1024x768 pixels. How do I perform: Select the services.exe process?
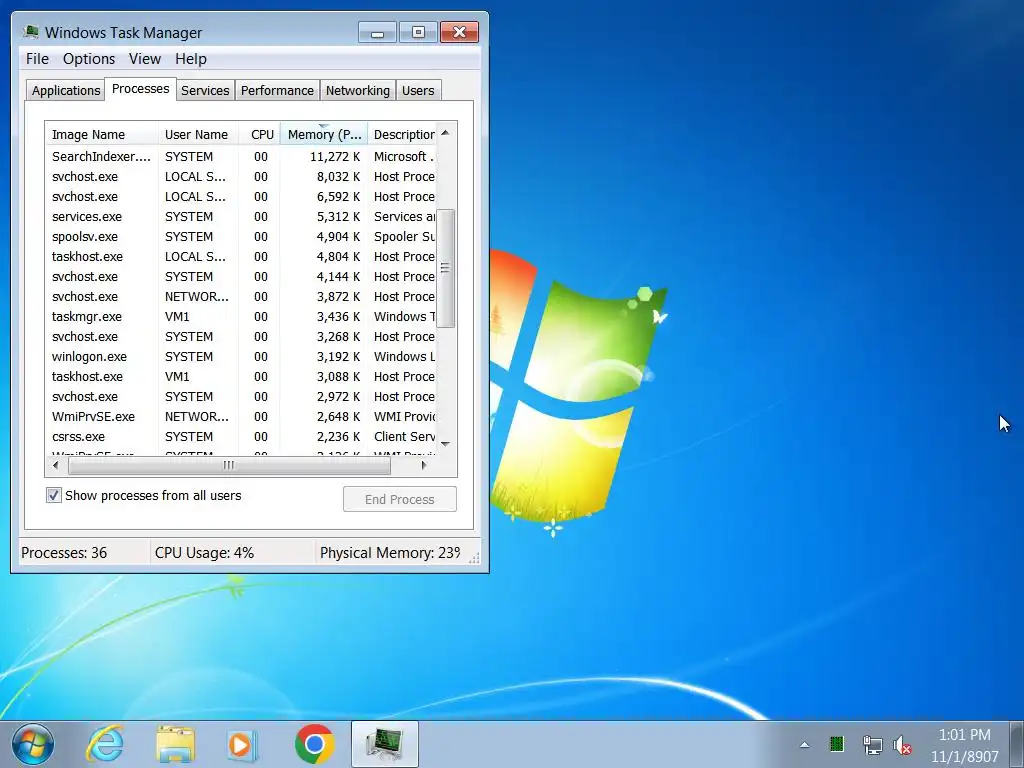[x=240, y=217]
